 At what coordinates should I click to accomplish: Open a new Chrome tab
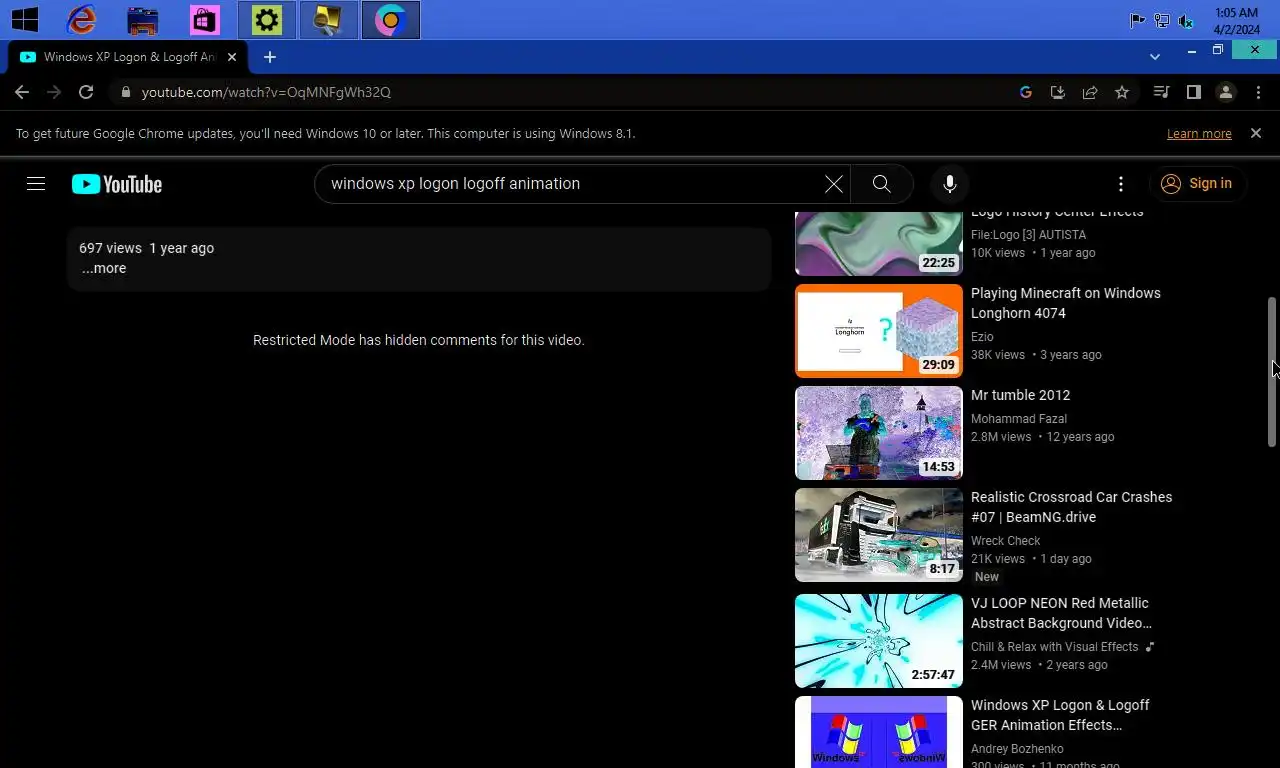270,57
